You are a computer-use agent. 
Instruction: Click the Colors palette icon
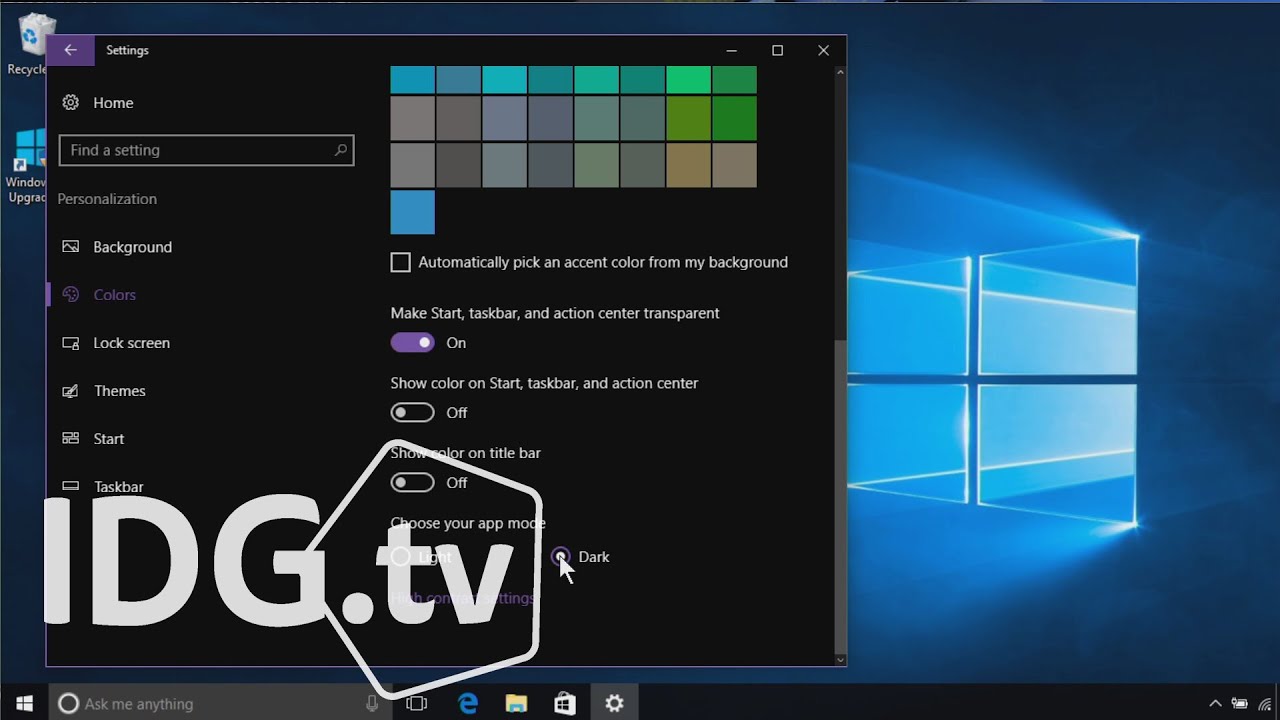(x=70, y=294)
